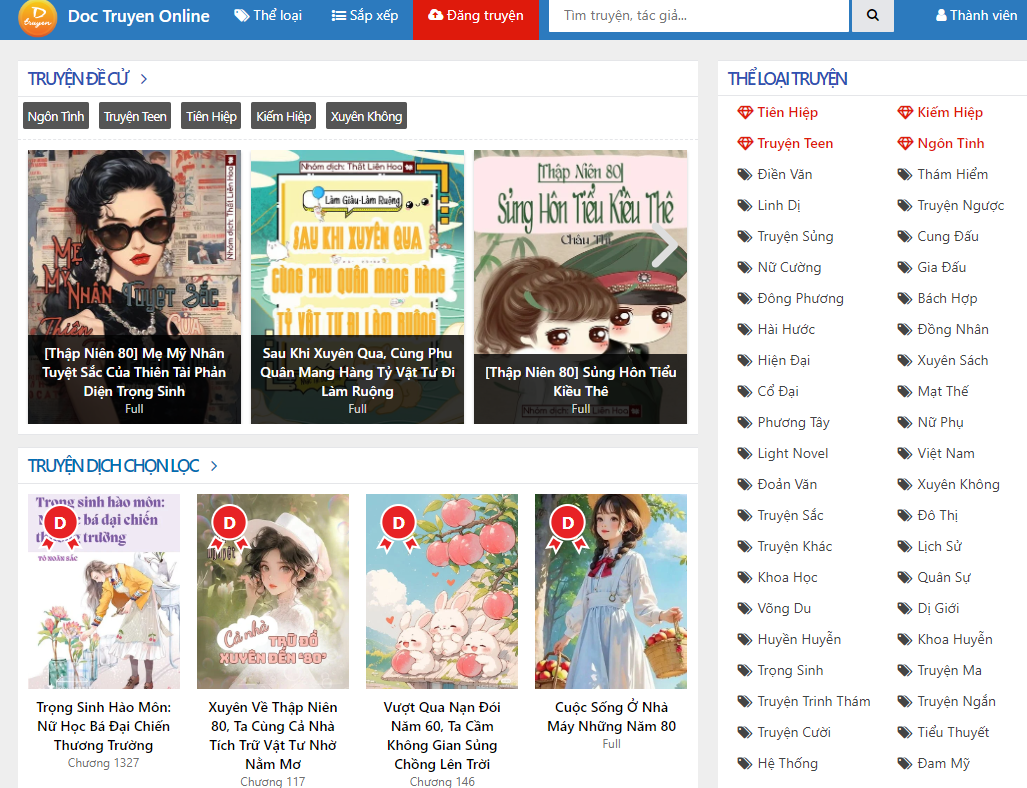Click the tag icon beside Hệ Thống
Screen dimensions: 1027x788
pos(745,764)
